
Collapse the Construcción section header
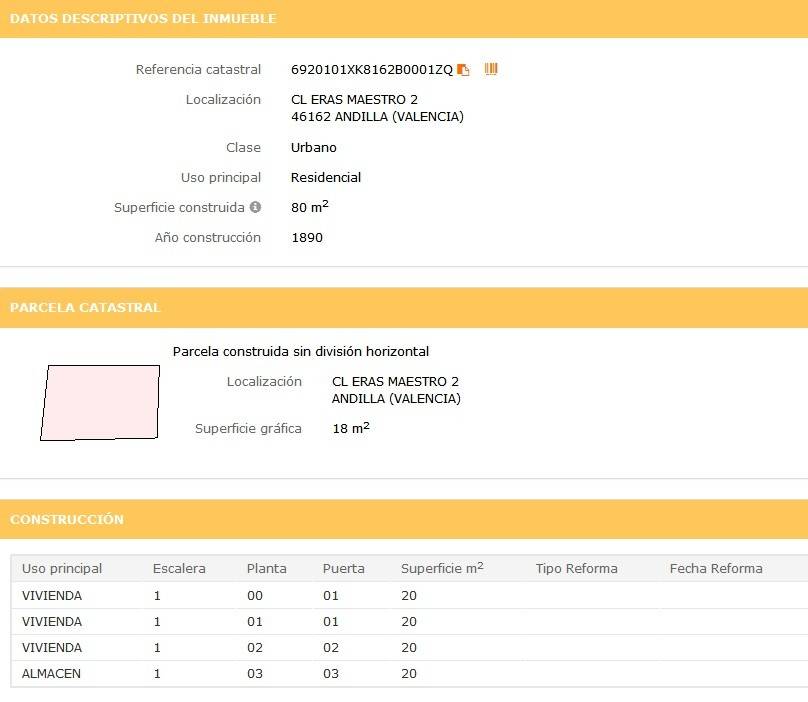click(404, 519)
